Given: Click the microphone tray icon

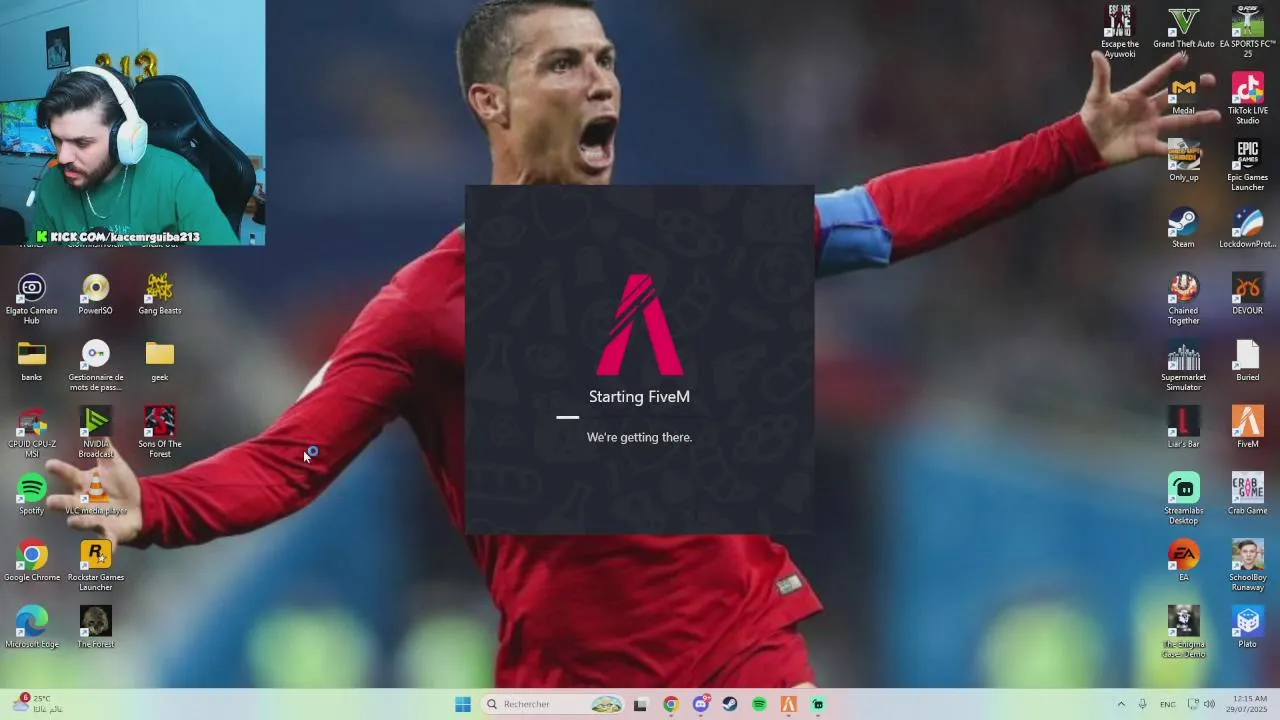Looking at the screenshot, I should 1142,704.
